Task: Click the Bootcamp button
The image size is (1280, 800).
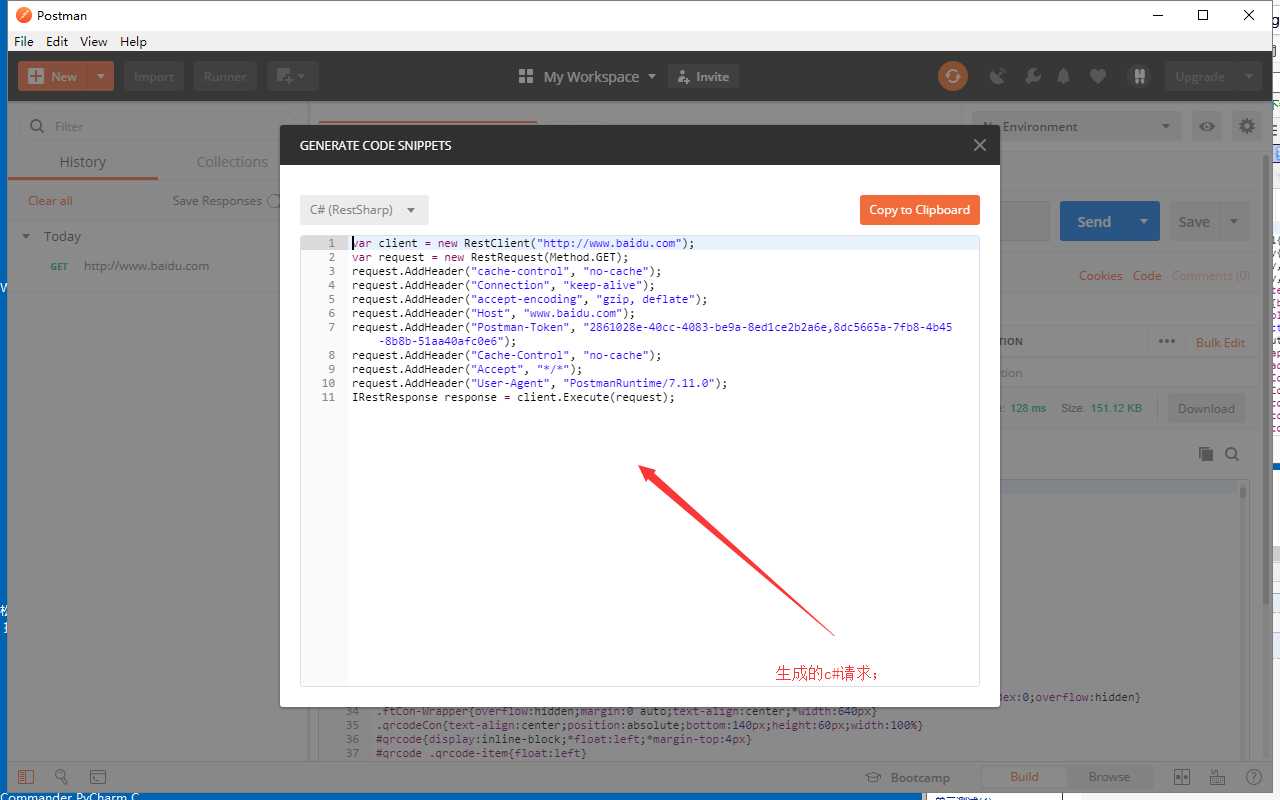Action: pos(908,777)
